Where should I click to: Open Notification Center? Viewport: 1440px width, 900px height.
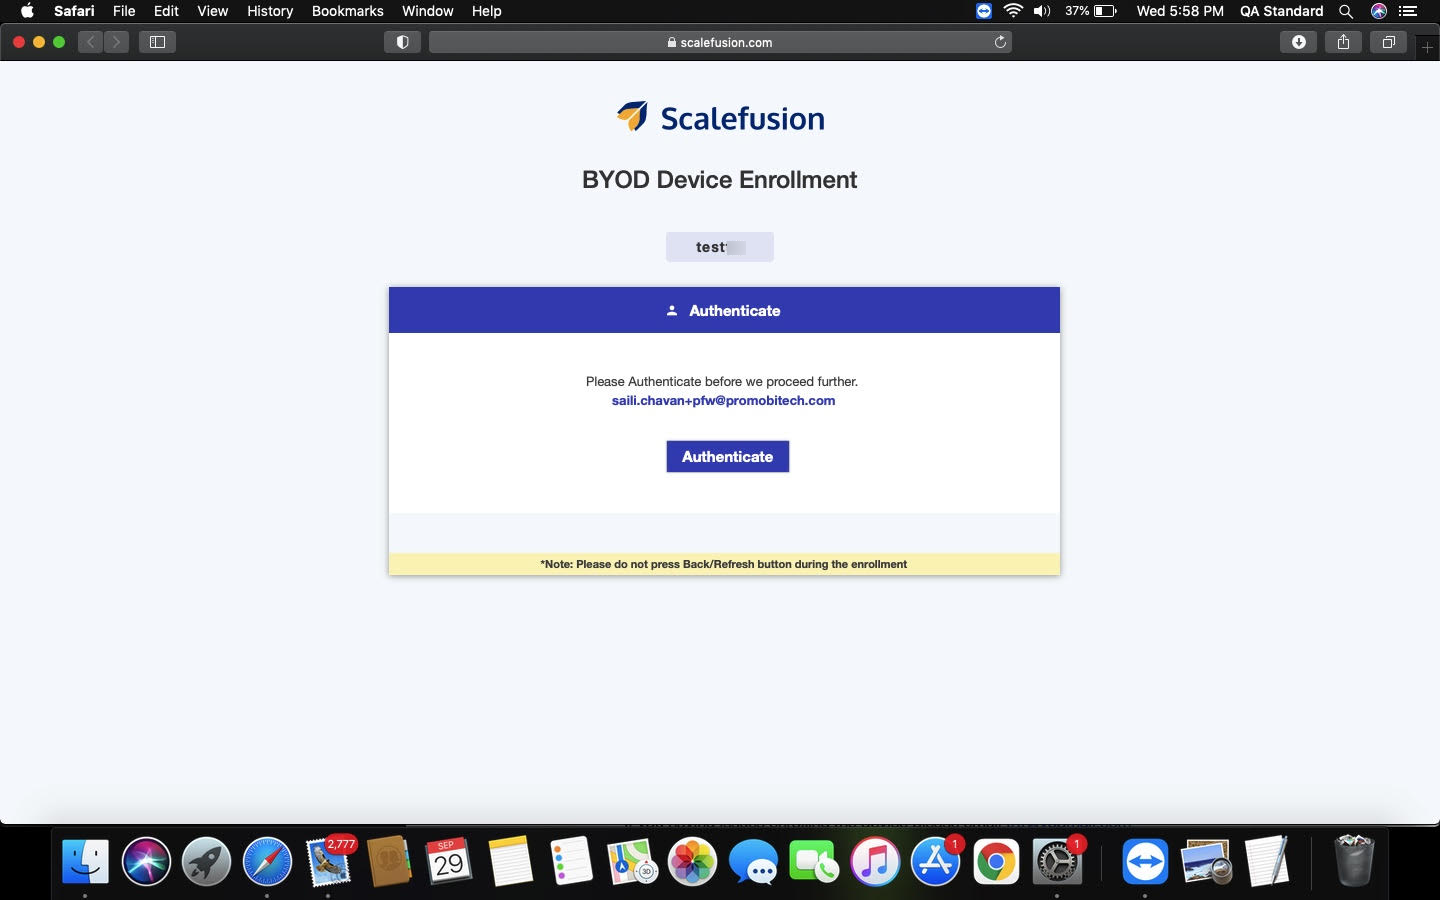pos(1408,11)
